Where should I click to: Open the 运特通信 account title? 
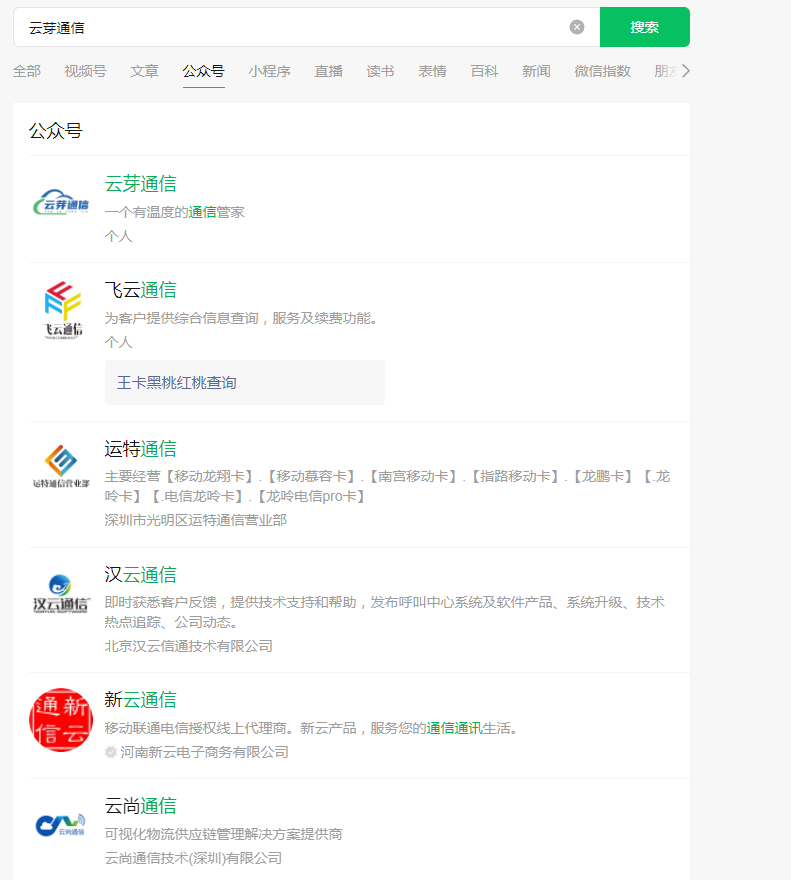point(140,448)
